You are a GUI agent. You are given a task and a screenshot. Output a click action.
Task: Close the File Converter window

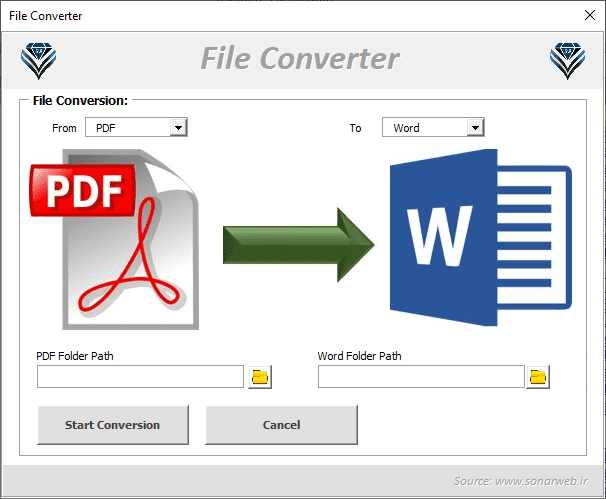click(x=590, y=15)
